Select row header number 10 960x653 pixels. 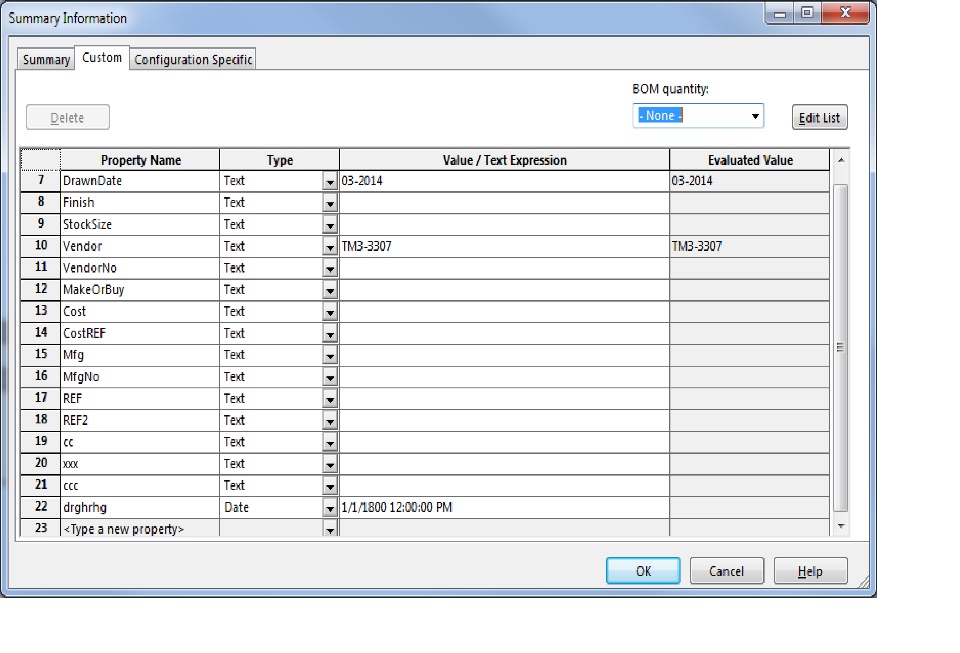tap(40, 245)
